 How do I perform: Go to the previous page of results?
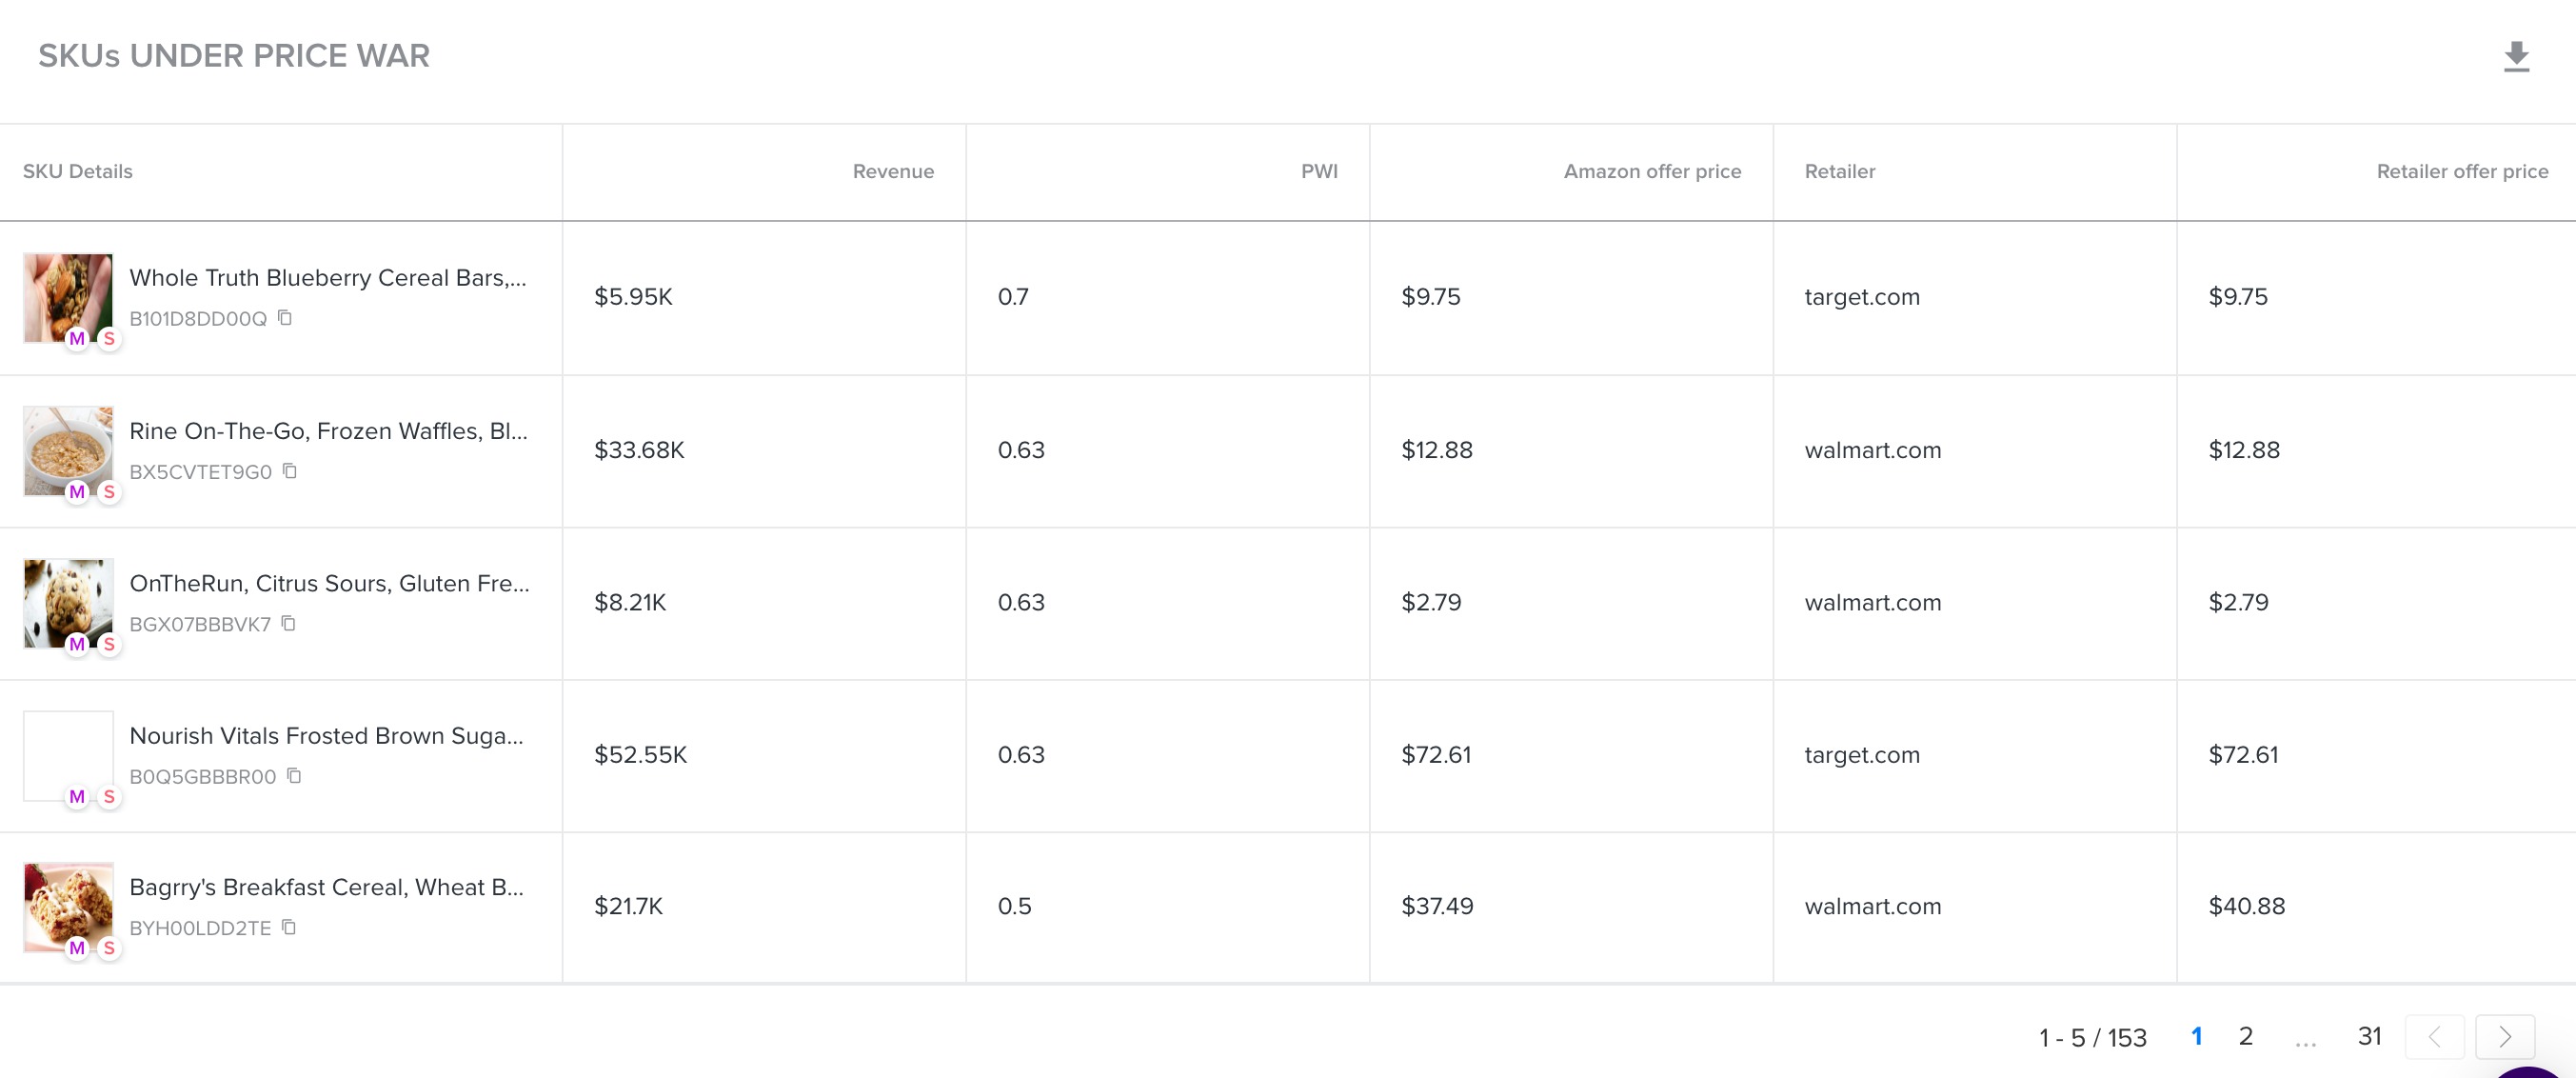coord(2434,1037)
